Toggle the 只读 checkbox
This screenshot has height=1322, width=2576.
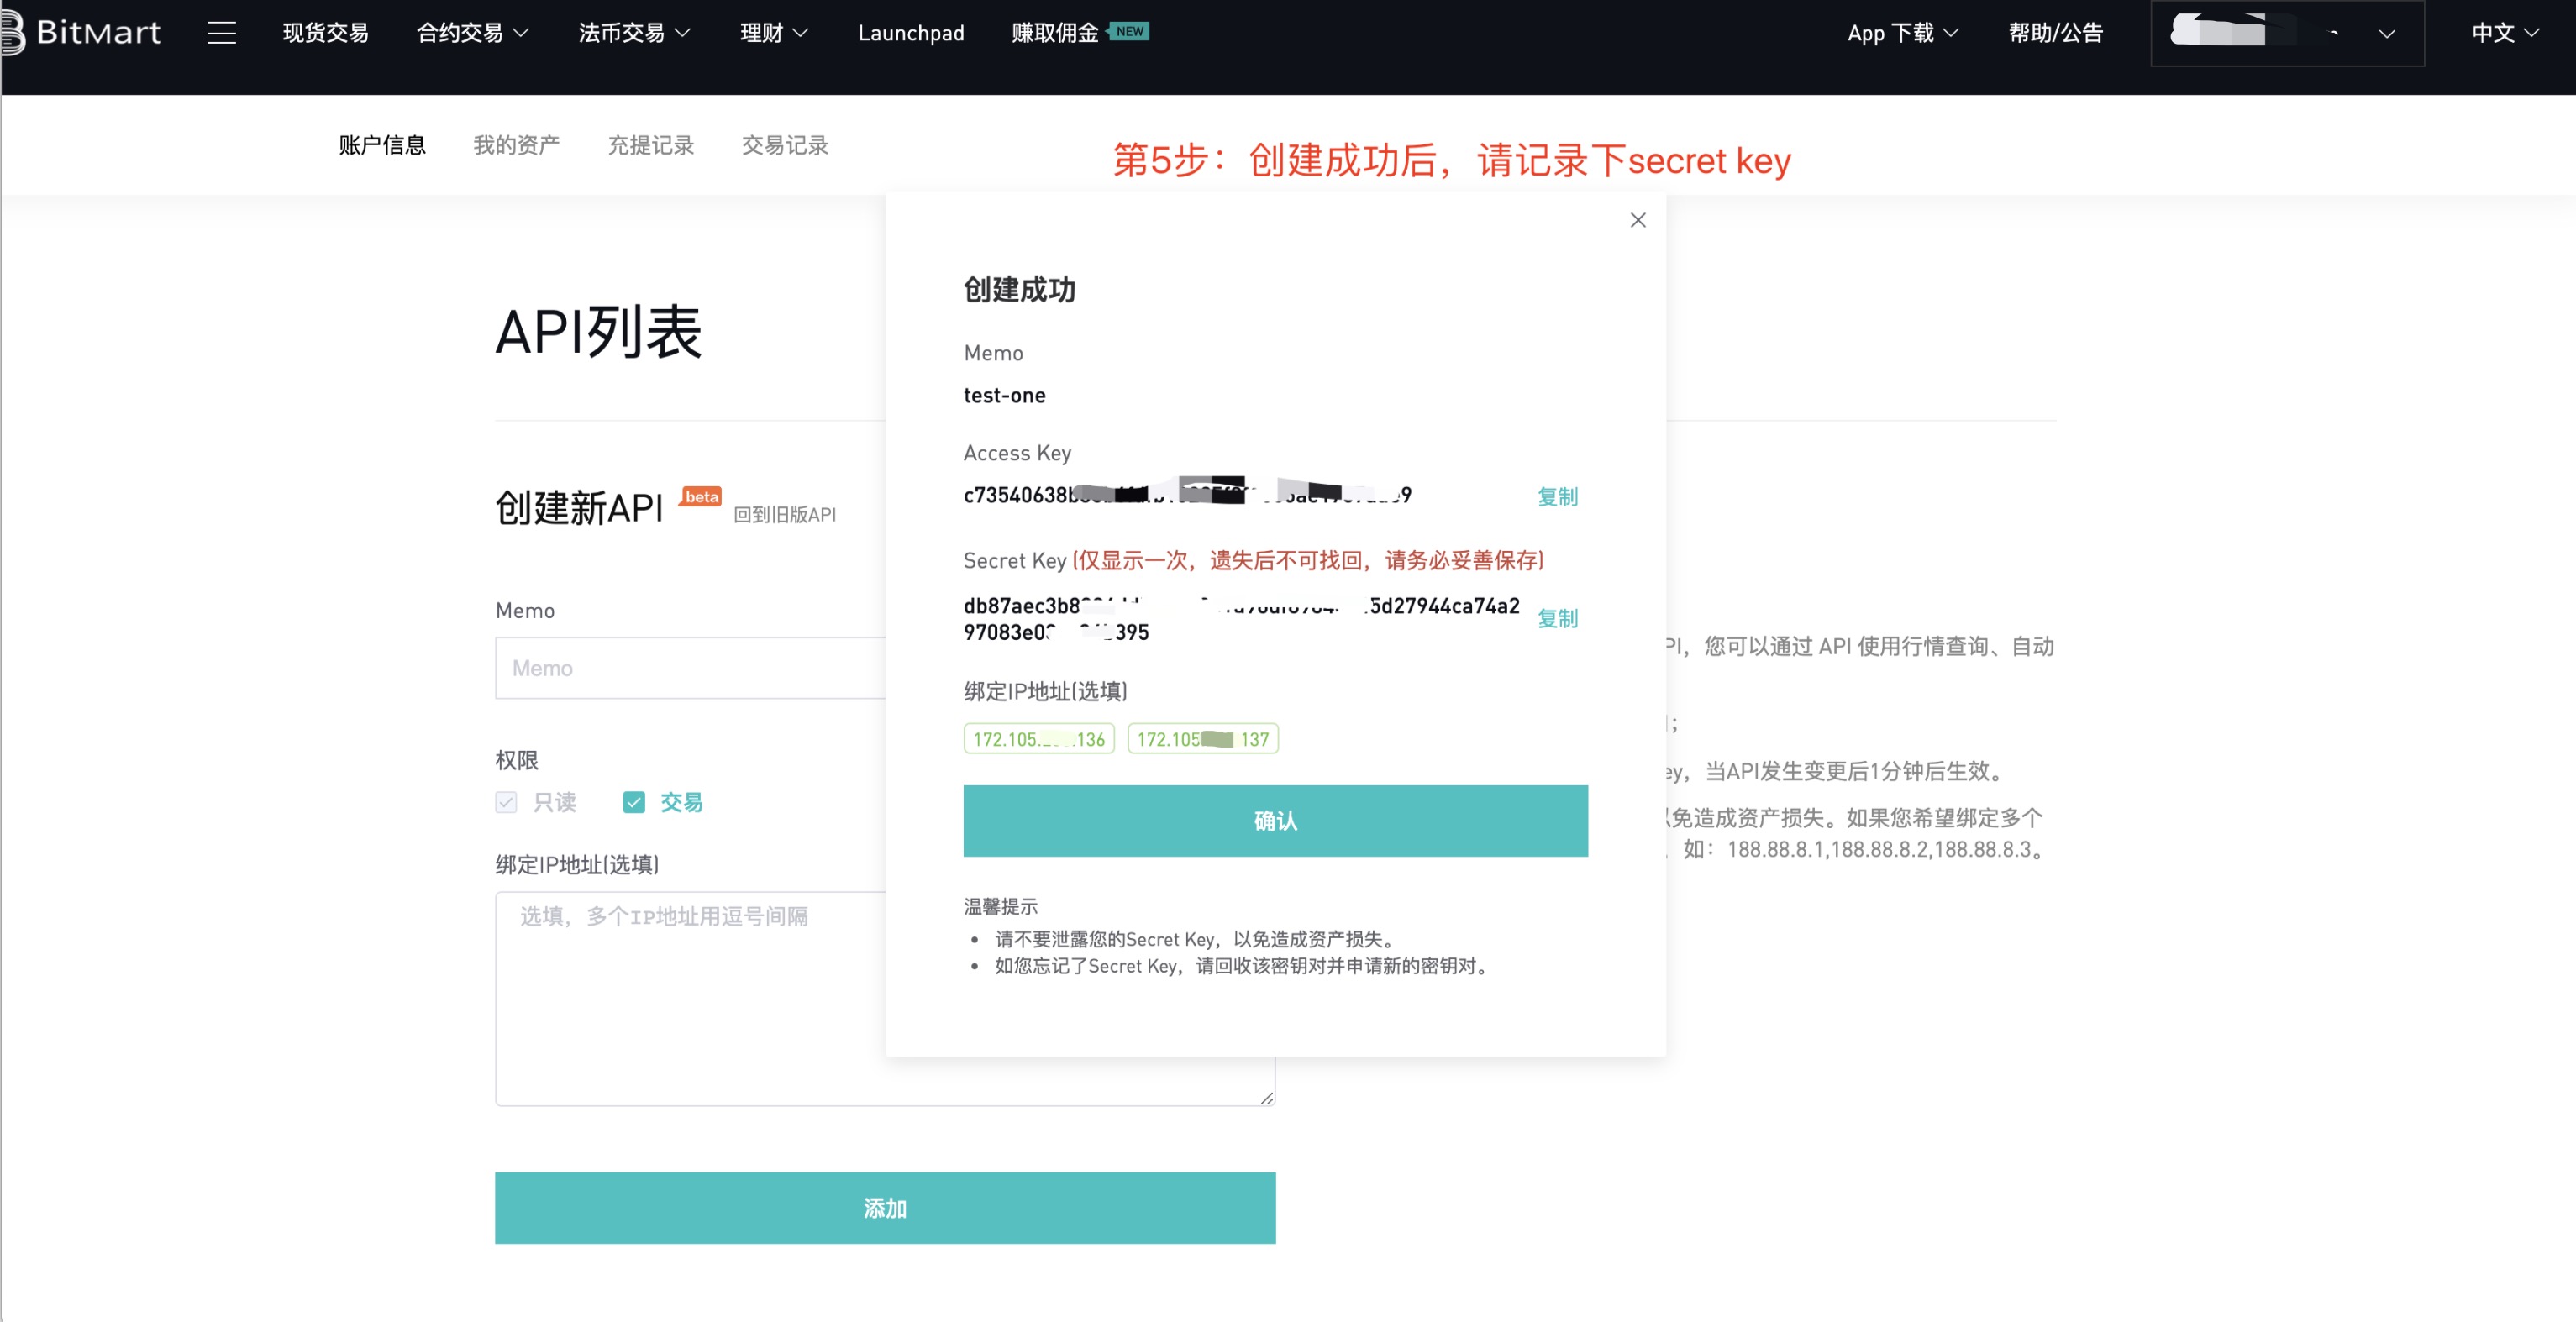pyautogui.click(x=506, y=802)
